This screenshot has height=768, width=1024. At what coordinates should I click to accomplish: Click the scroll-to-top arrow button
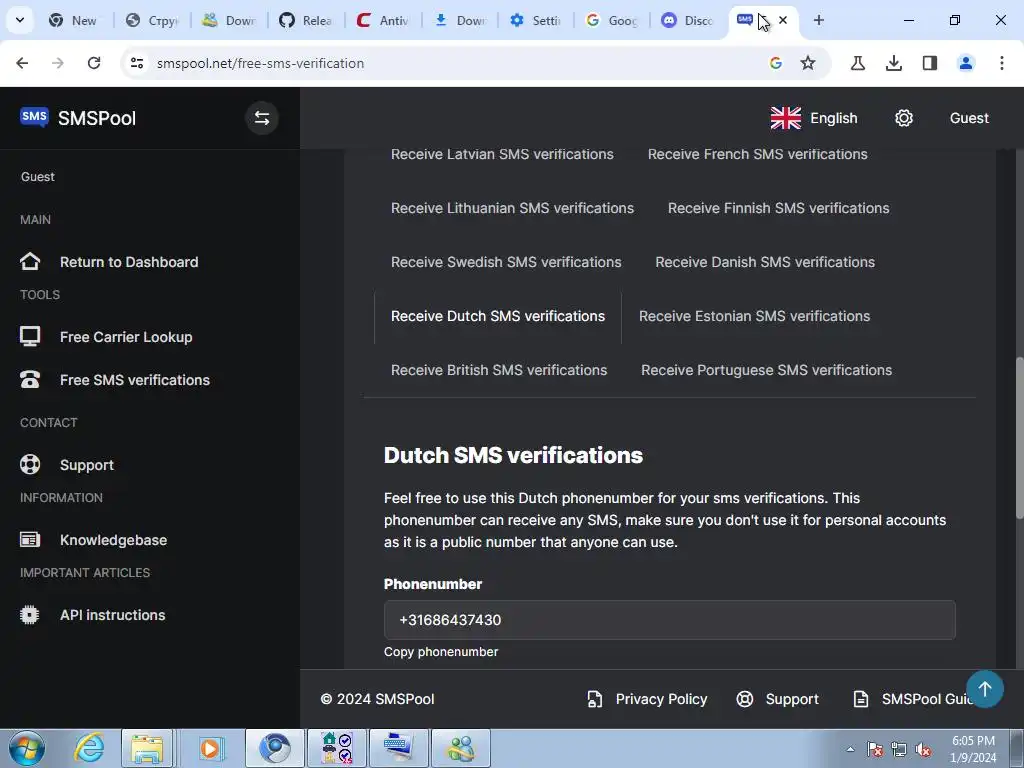[985, 689]
